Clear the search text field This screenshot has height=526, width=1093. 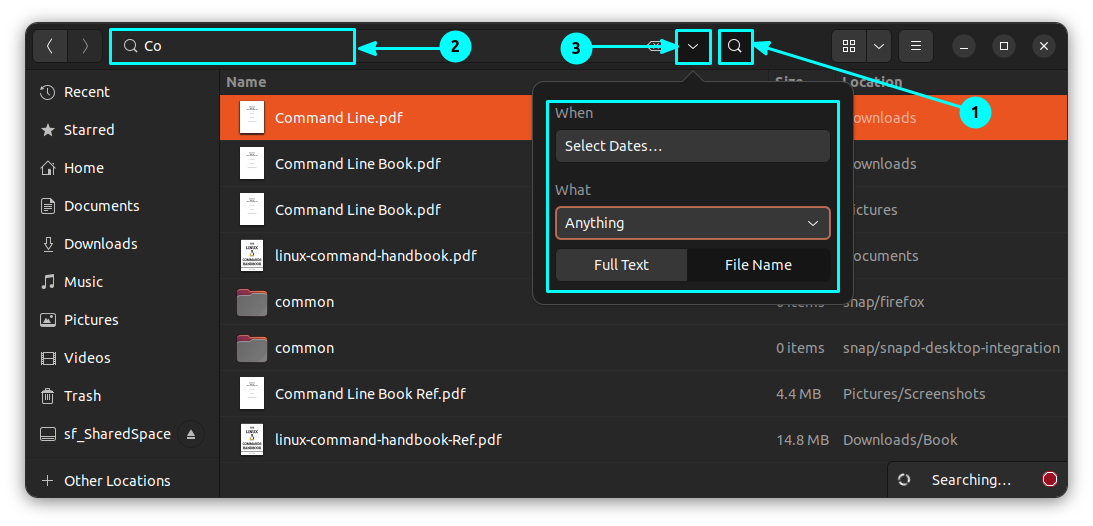pos(654,46)
